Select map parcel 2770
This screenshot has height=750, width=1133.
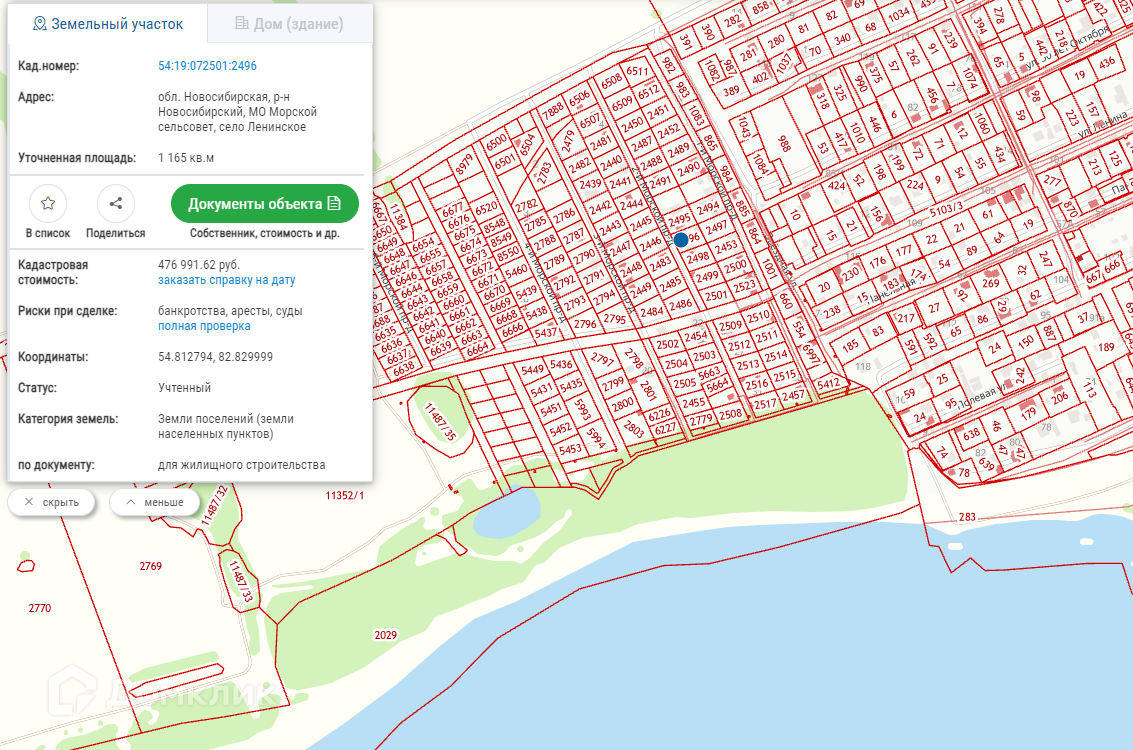click(x=40, y=608)
